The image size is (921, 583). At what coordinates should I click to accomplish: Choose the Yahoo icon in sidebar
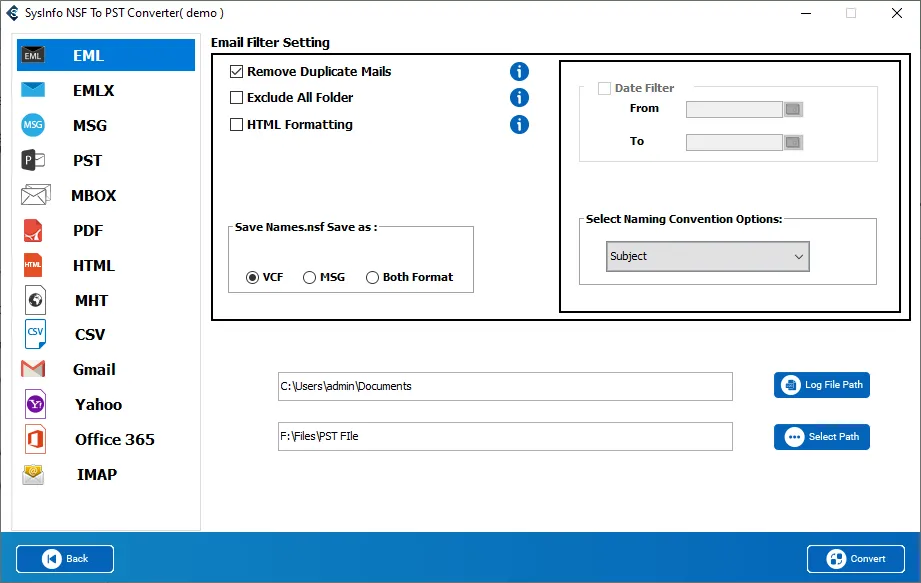click(35, 404)
